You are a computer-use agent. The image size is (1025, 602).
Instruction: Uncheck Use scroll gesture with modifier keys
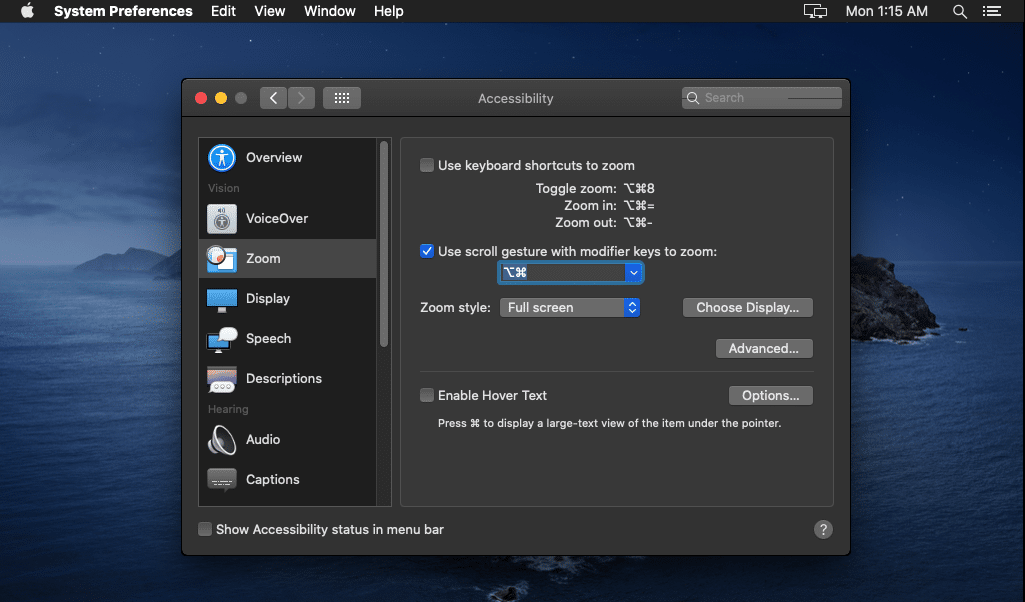pos(427,252)
